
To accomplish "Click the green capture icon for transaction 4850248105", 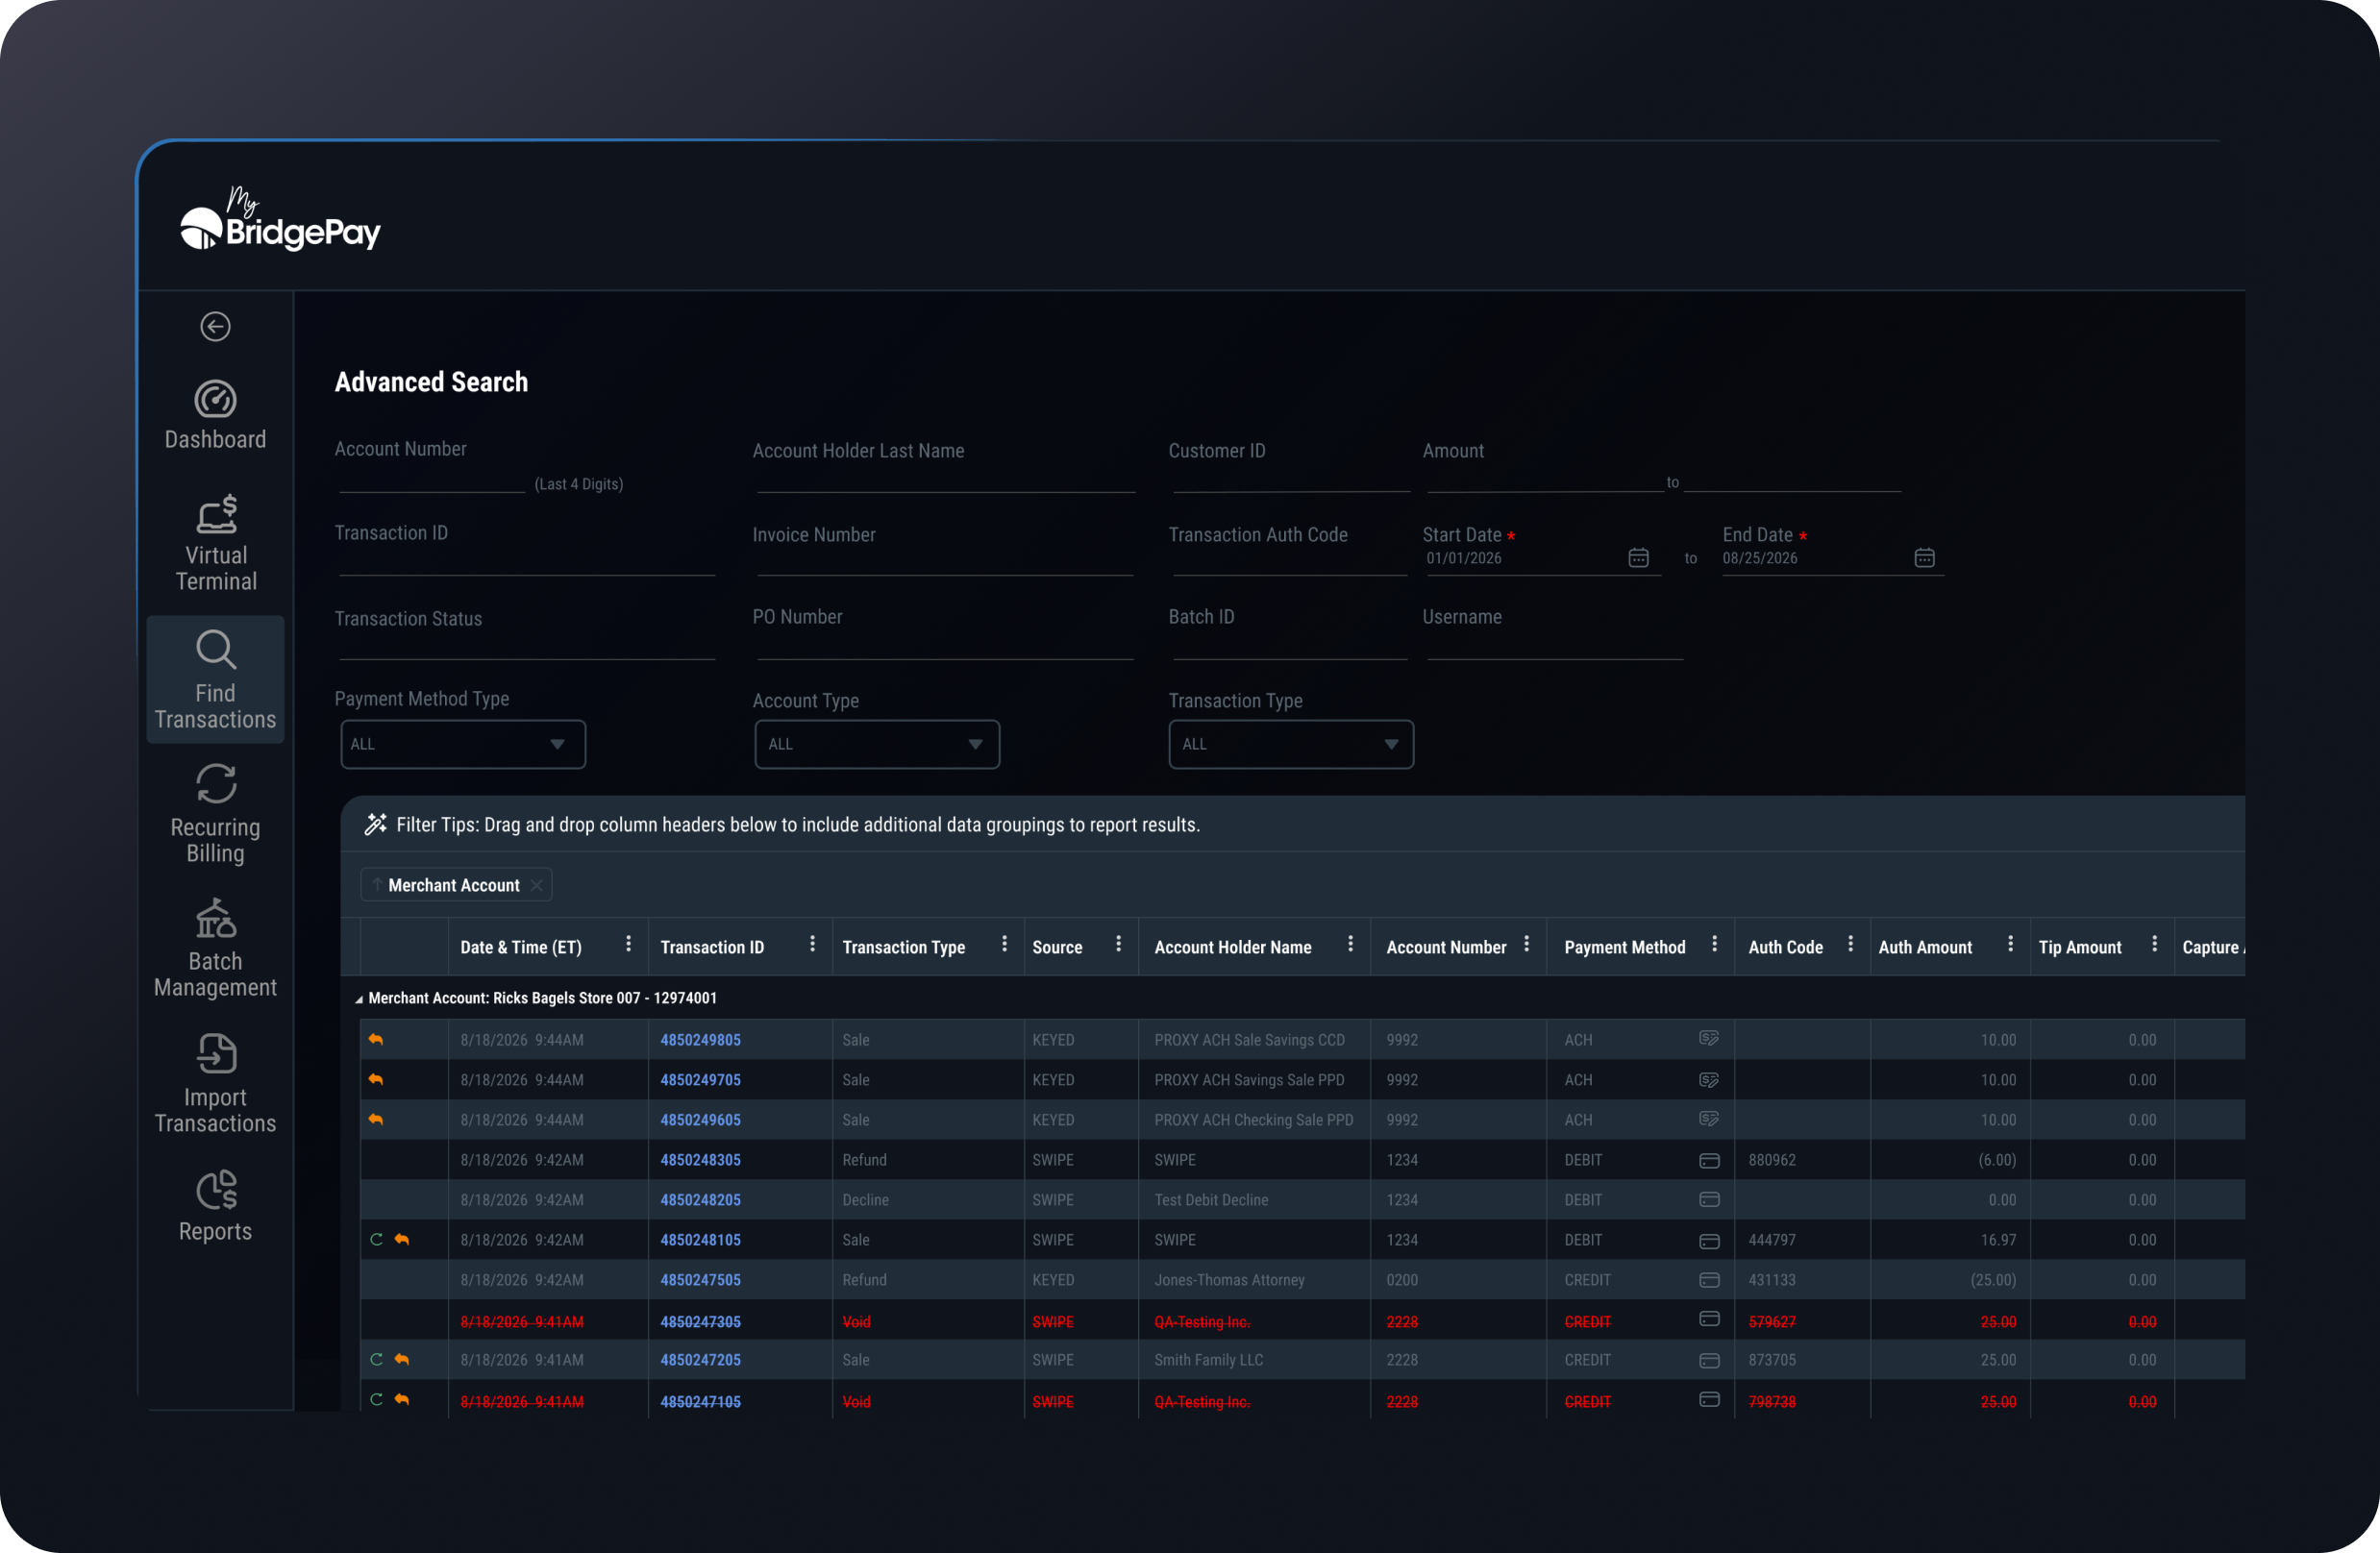I will tap(377, 1240).
